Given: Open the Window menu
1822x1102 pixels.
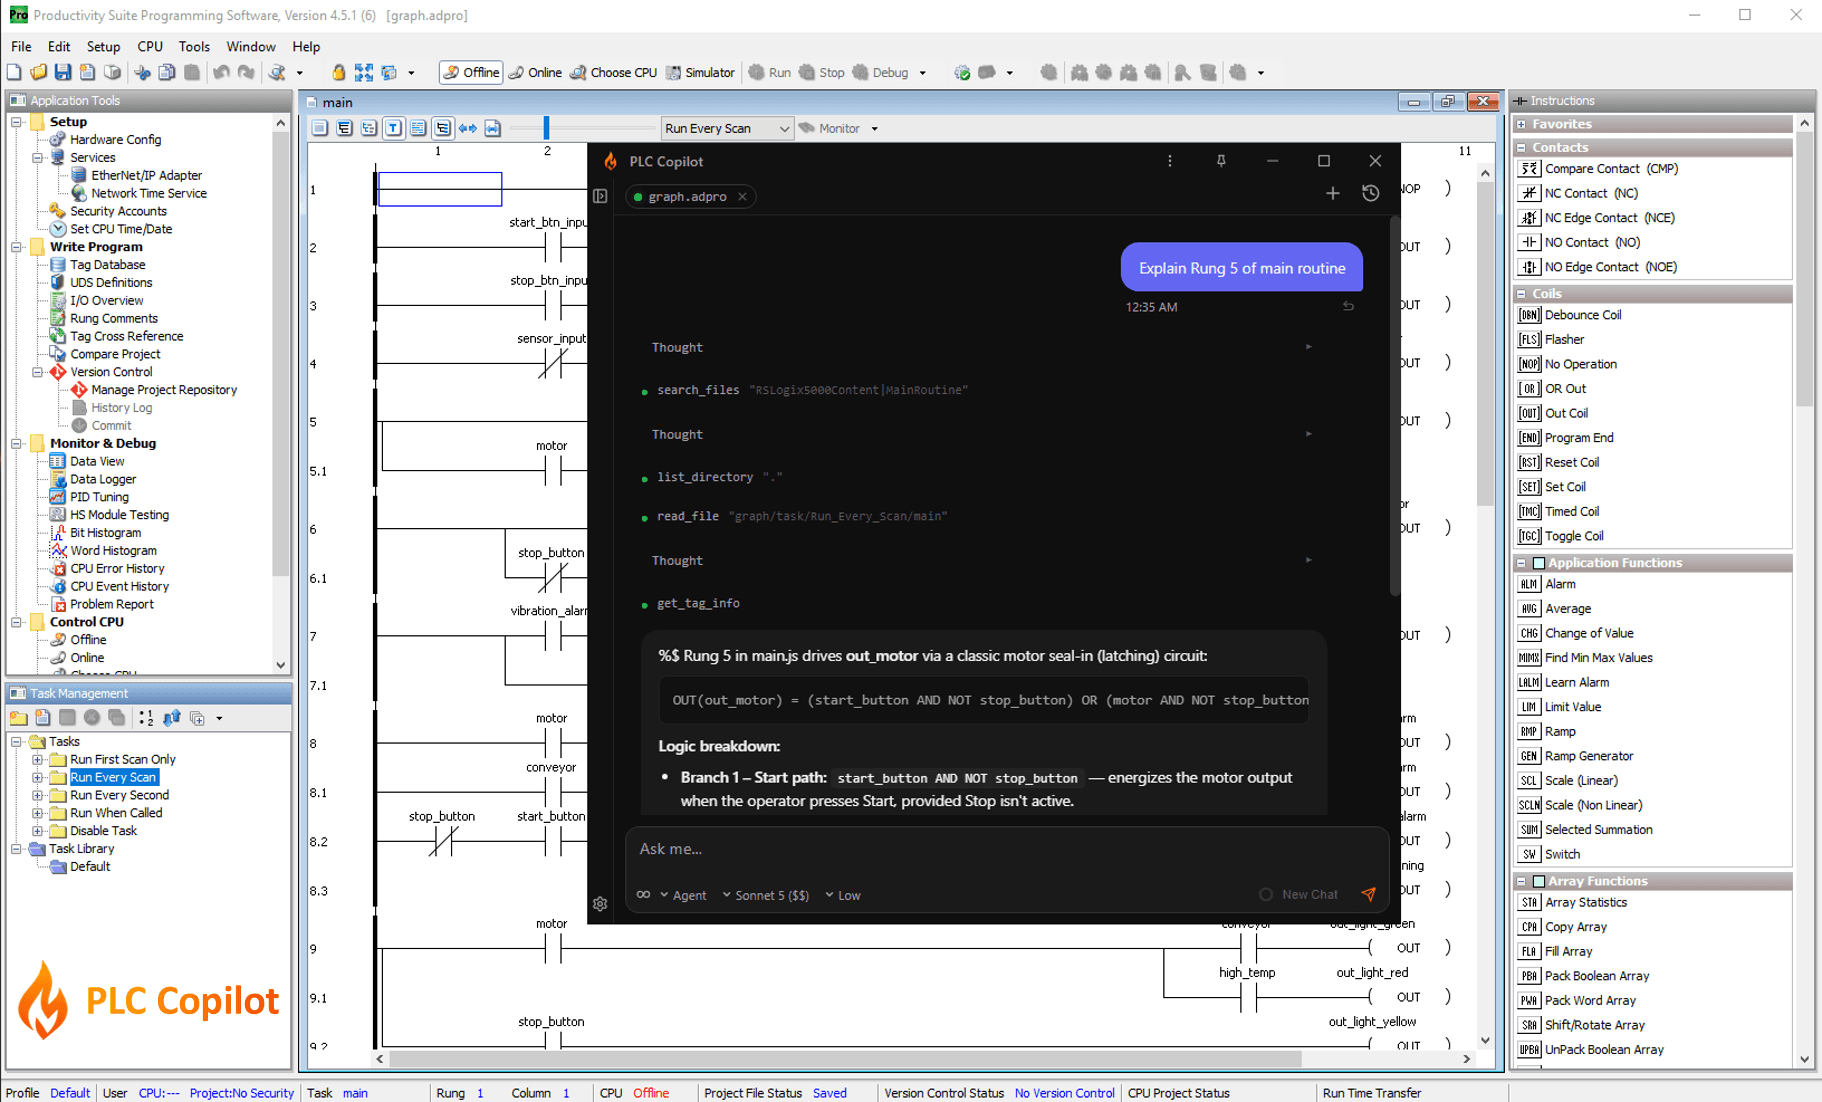Looking at the screenshot, I should point(250,46).
